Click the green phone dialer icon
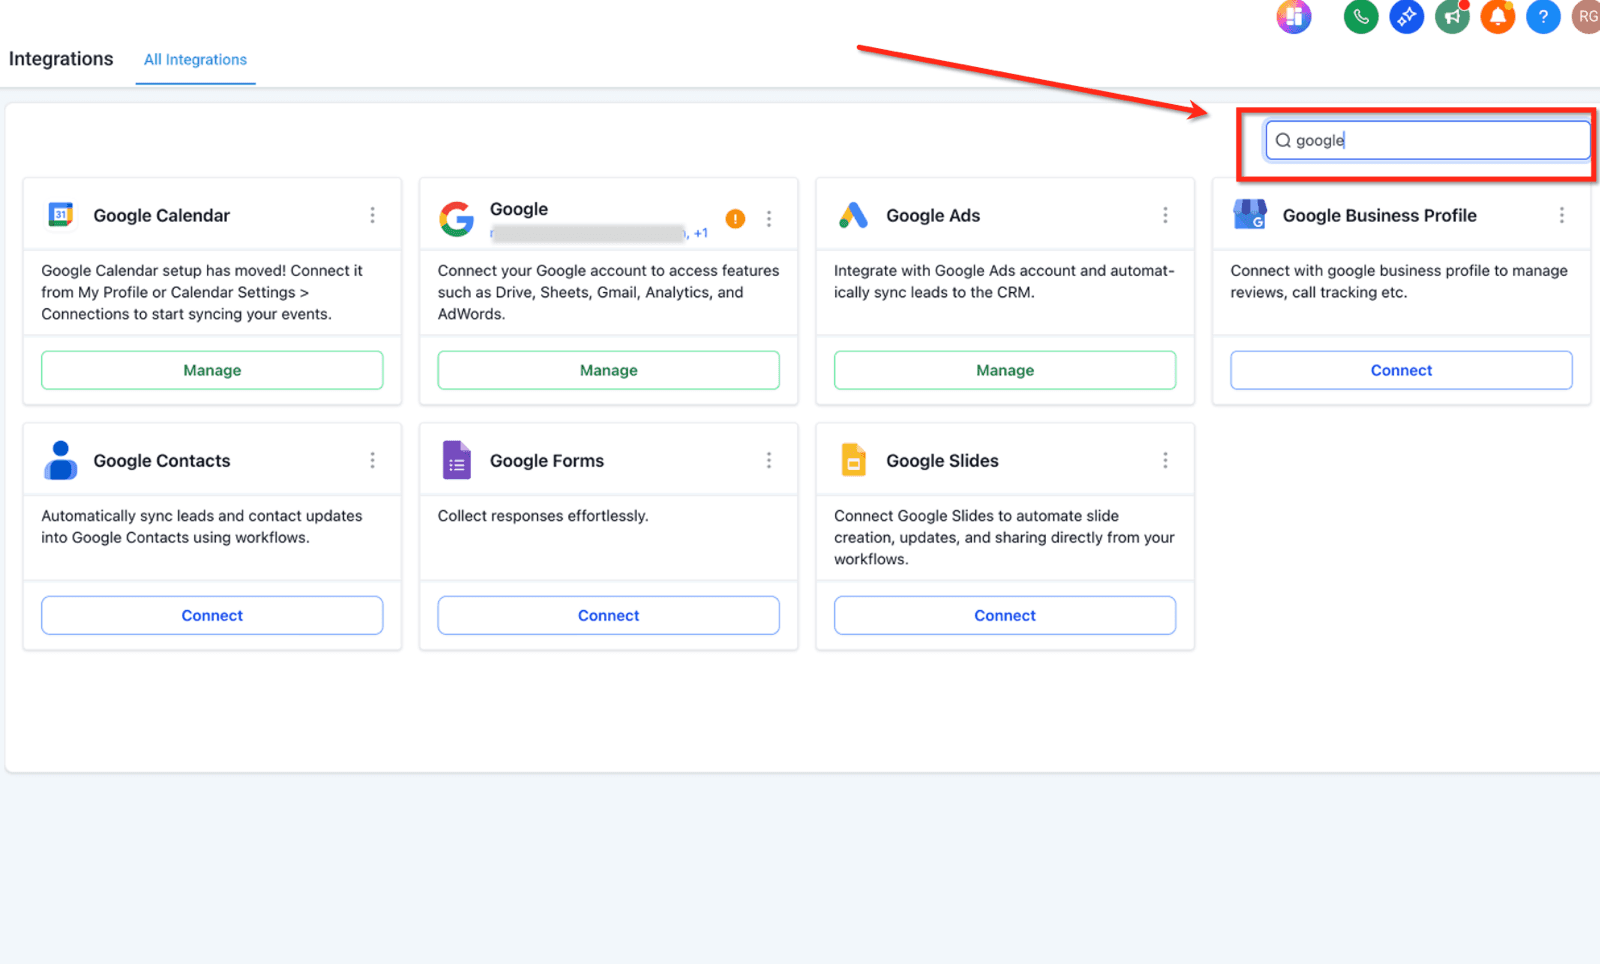The image size is (1600, 964). pos(1361,16)
